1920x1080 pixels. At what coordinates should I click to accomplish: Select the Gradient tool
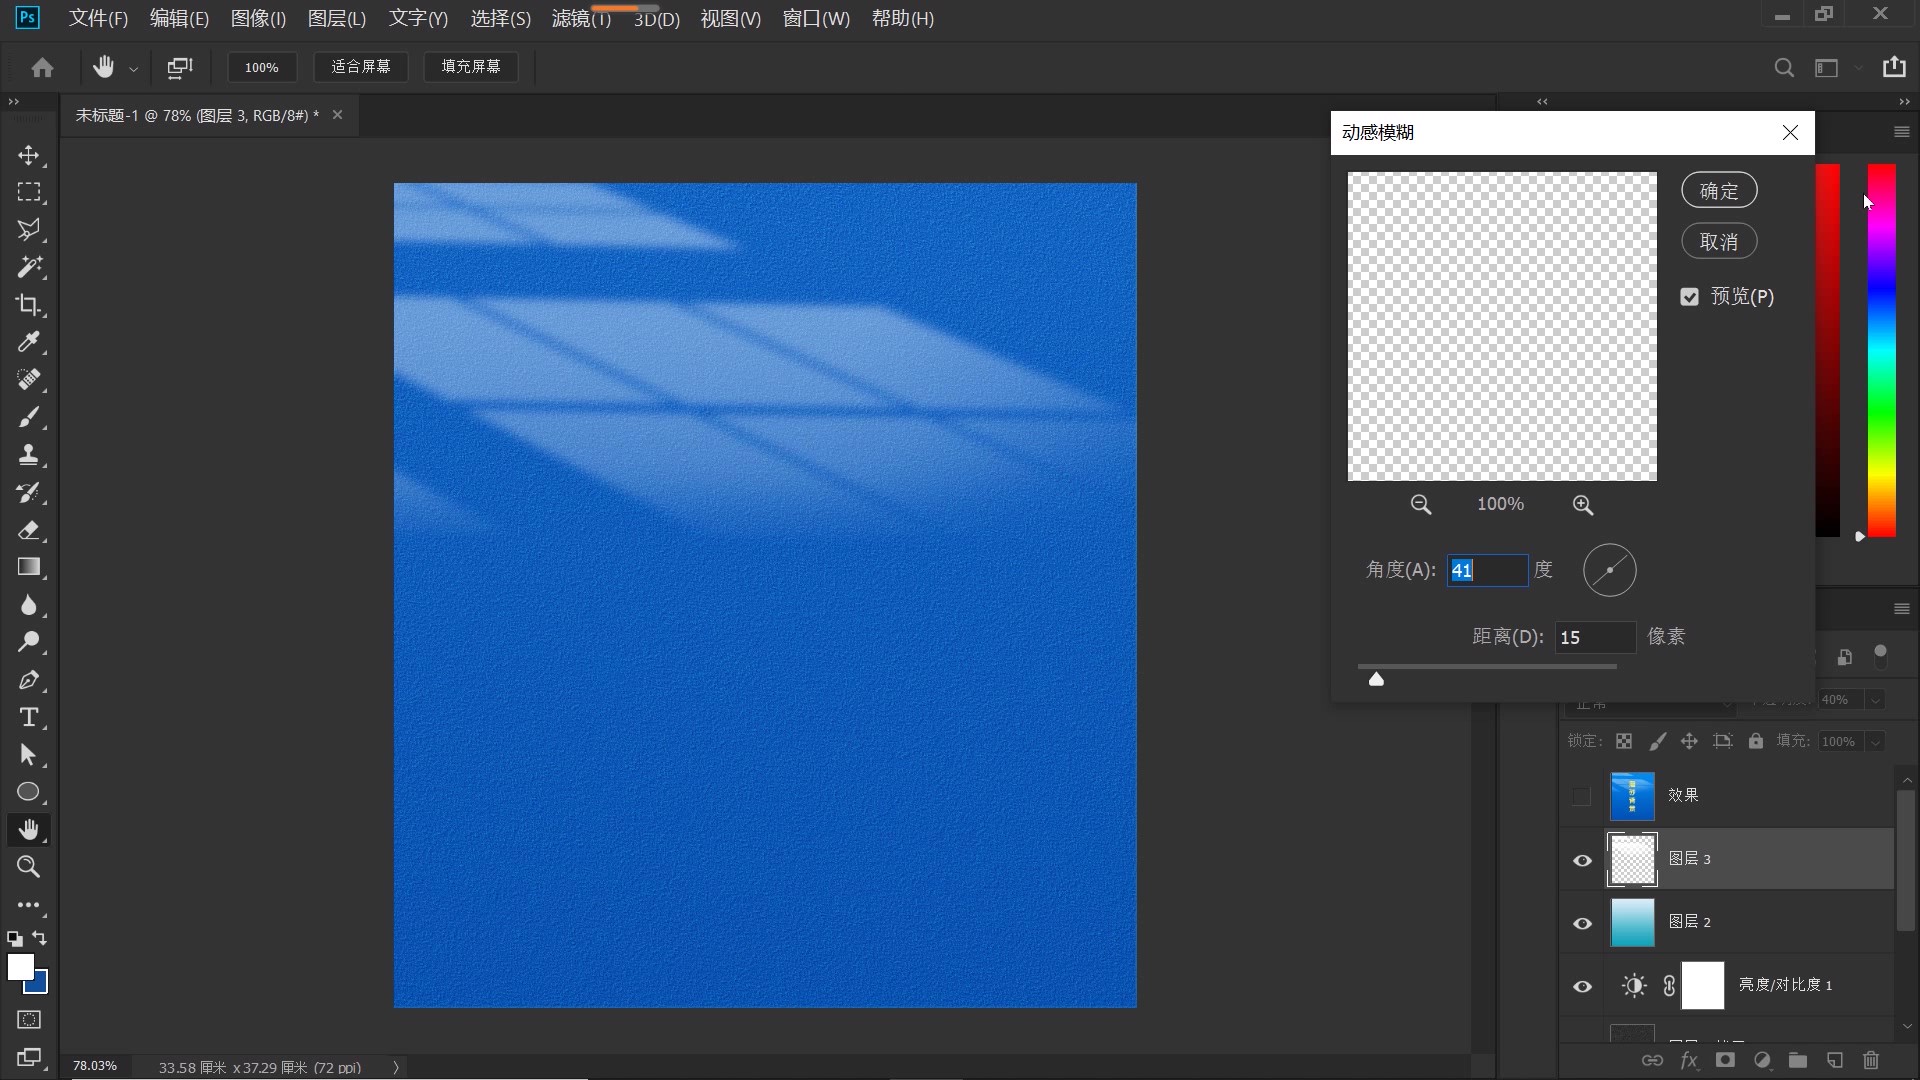point(28,567)
